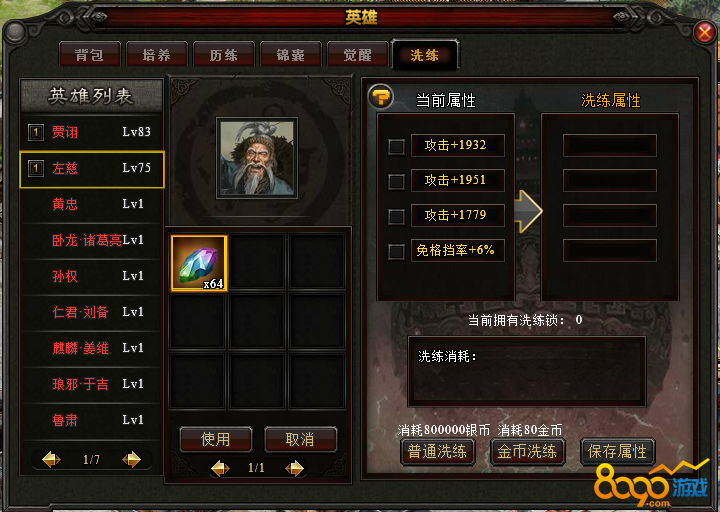Click the yellow question mark help icon

pyautogui.click(x=381, y=97)
